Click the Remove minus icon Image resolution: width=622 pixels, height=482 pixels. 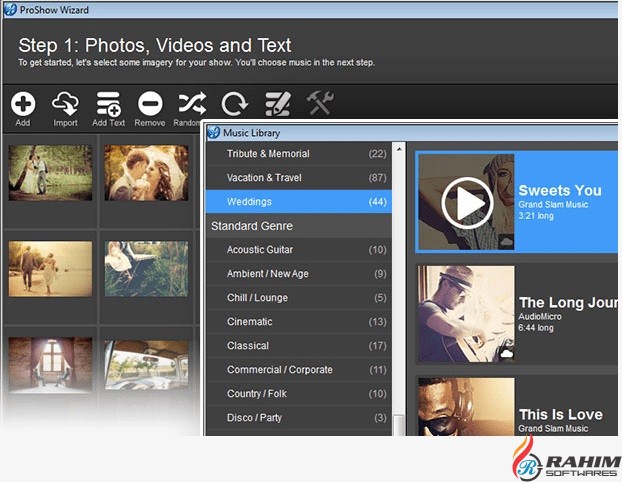(x=150, y=103)
